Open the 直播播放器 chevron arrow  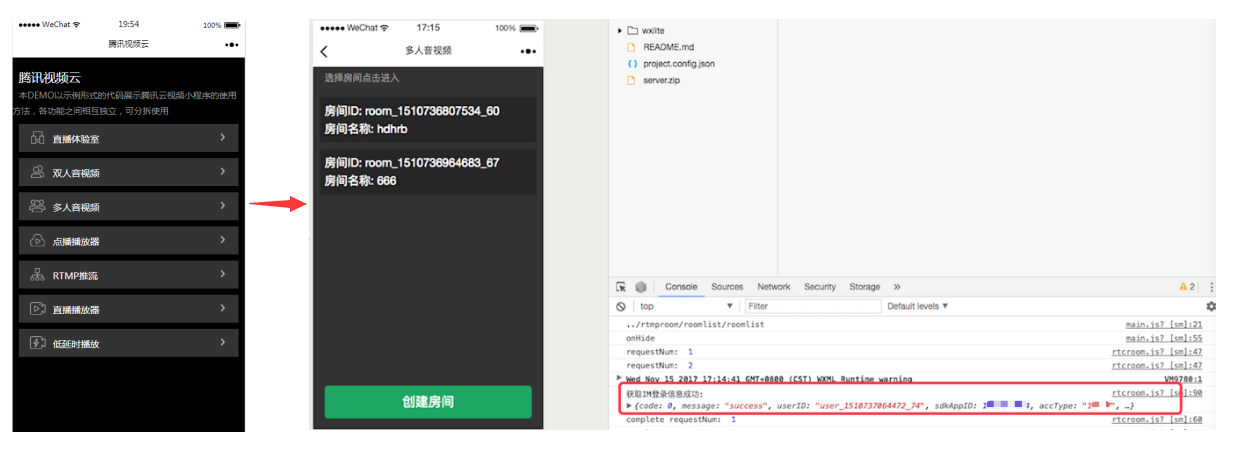(223, 308)
